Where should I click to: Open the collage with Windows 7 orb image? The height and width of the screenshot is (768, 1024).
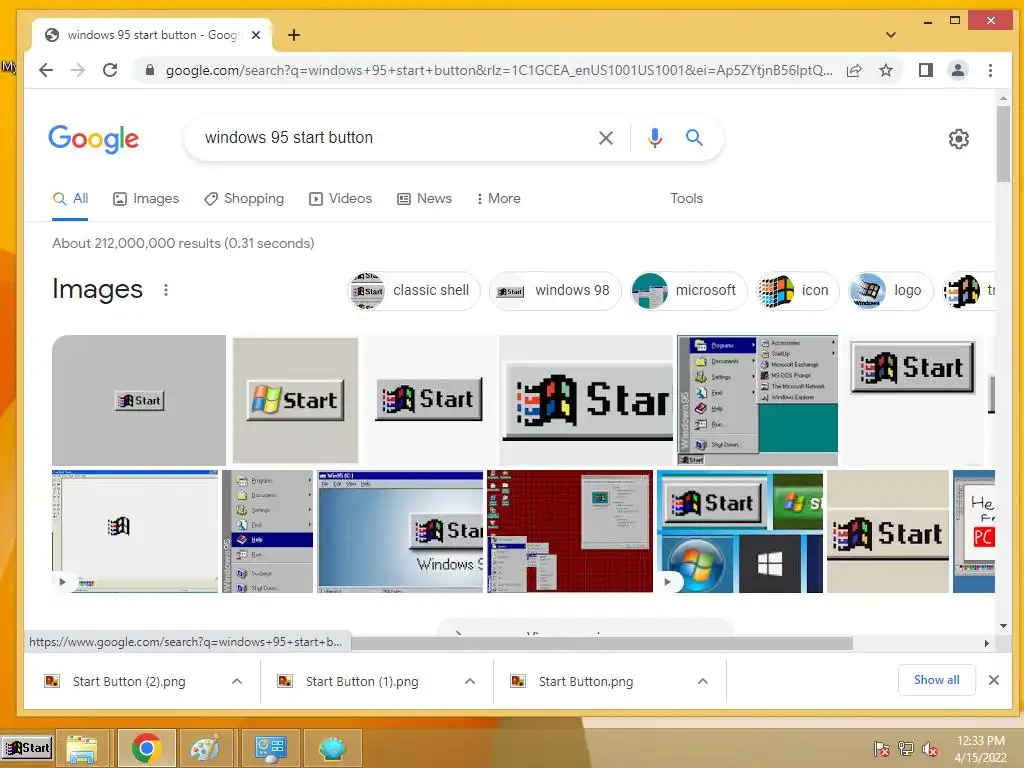(x=740, y=532)
